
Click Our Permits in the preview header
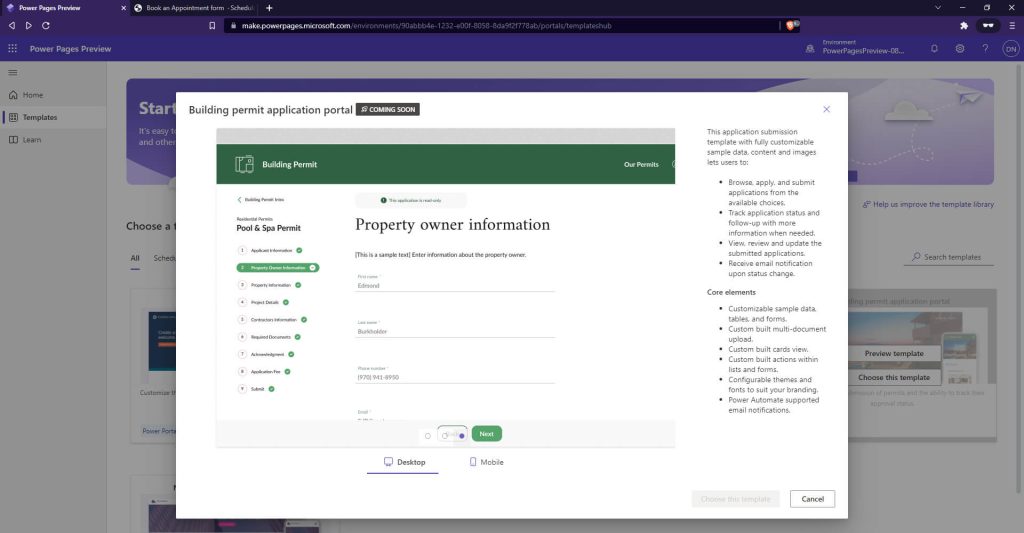click(x=641, y=165)
